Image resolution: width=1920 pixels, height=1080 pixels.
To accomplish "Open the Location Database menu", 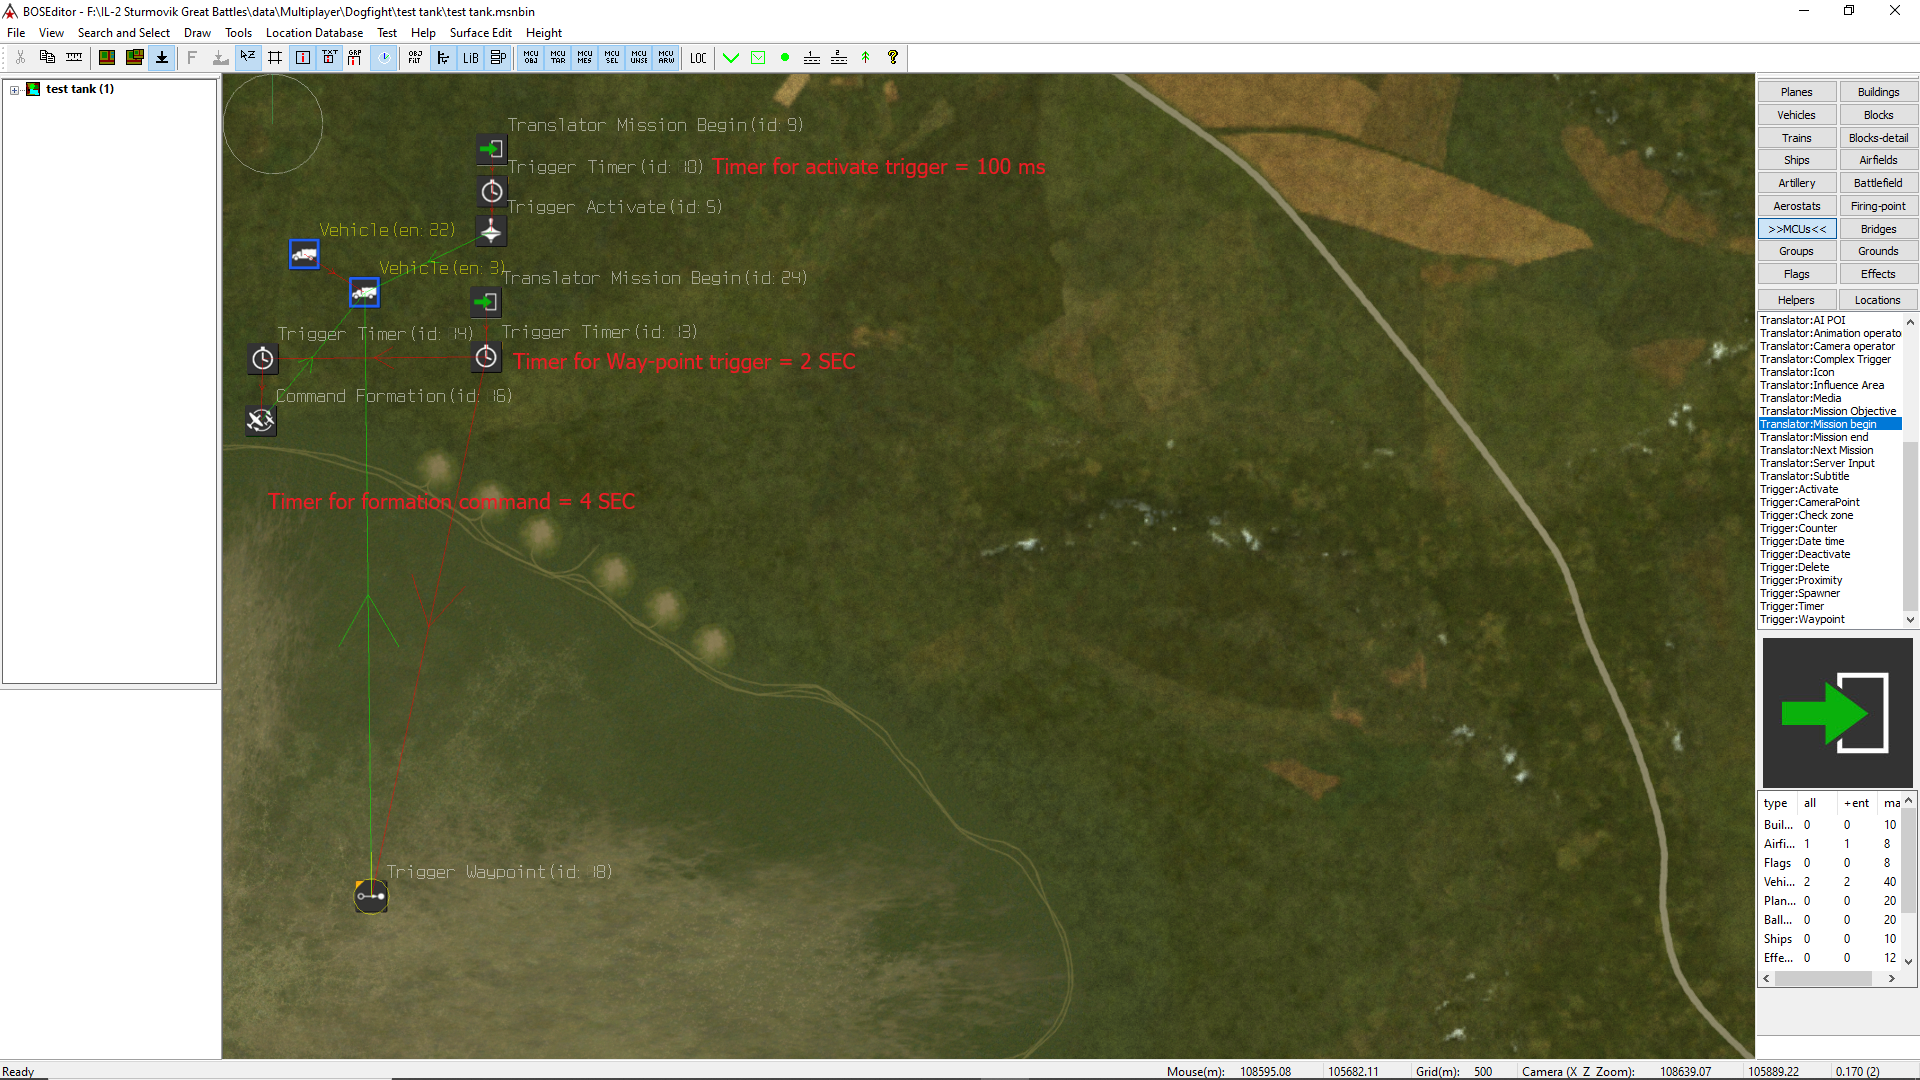I will (x=314, y=33).
